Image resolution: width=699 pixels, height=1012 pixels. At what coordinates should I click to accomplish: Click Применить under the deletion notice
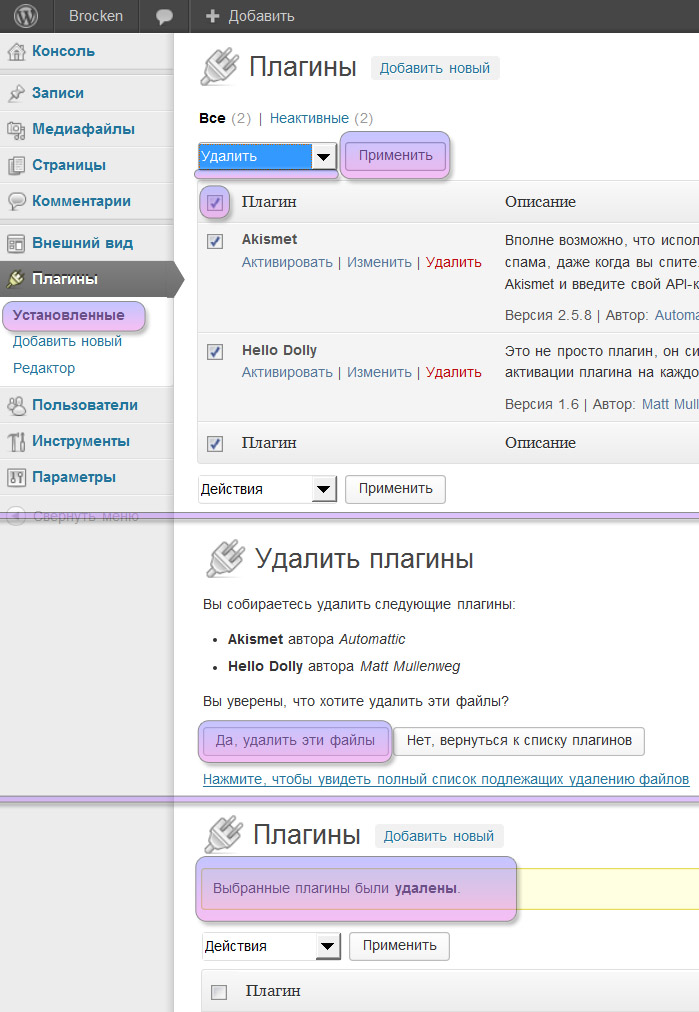(399, 946)
